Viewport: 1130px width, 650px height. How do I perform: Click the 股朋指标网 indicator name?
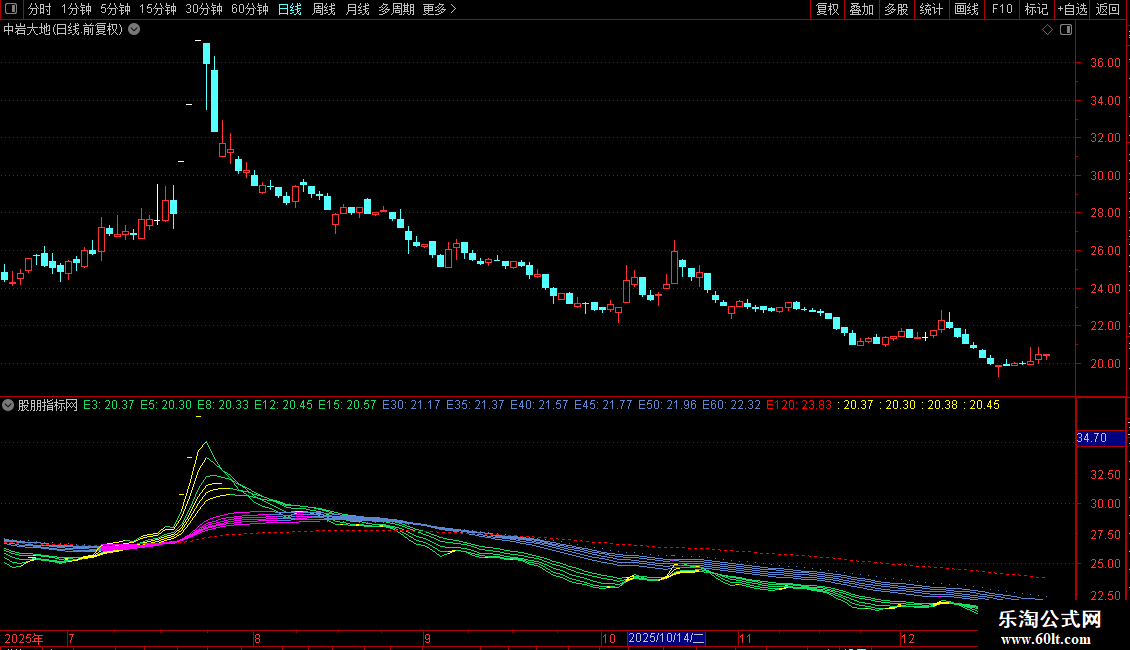[48, 405]
